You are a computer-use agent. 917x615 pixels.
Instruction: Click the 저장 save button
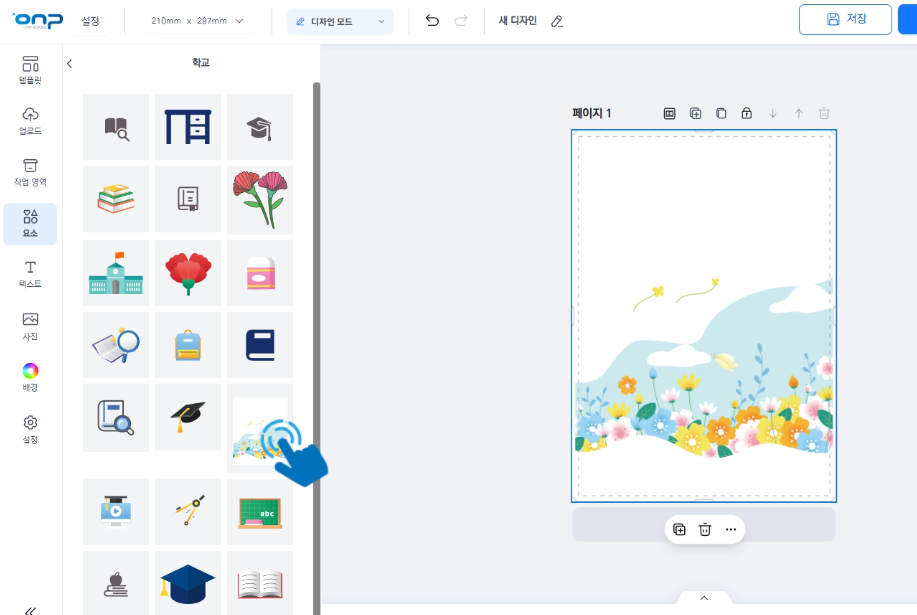(x=844, y=20)
